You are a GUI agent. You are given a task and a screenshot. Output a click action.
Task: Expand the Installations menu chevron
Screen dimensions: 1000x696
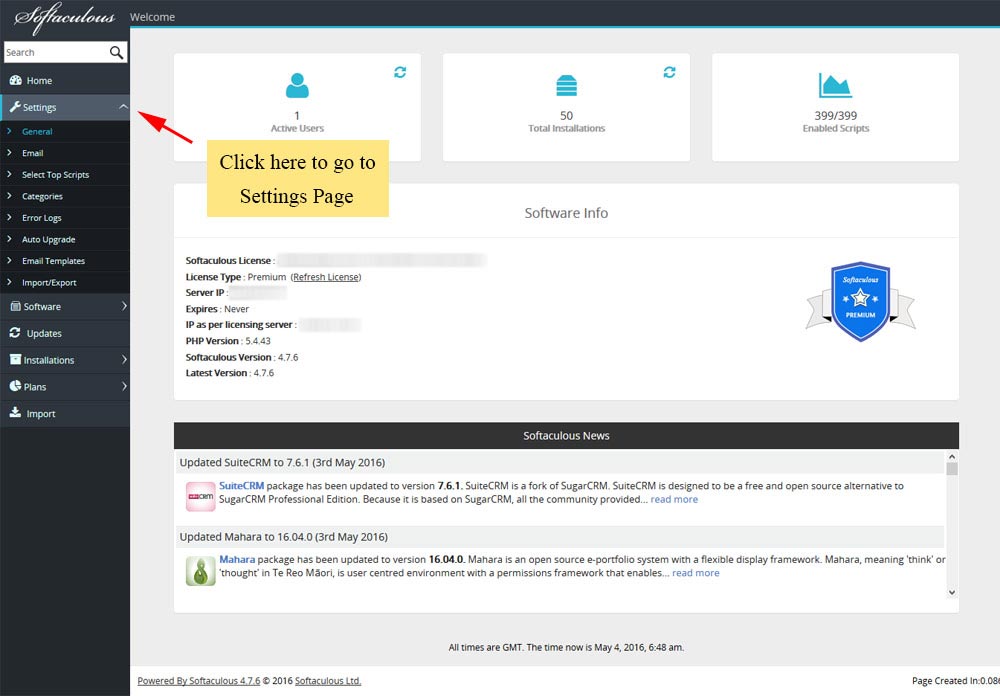click(x=124, y=360)
